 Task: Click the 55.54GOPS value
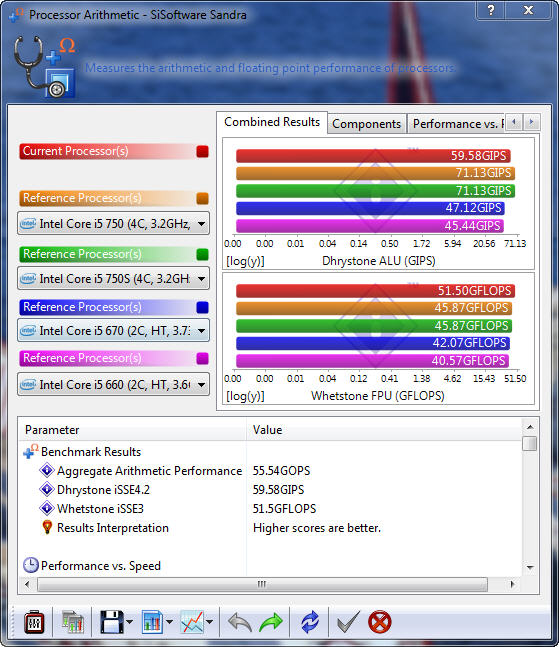[x=281, y=470]
